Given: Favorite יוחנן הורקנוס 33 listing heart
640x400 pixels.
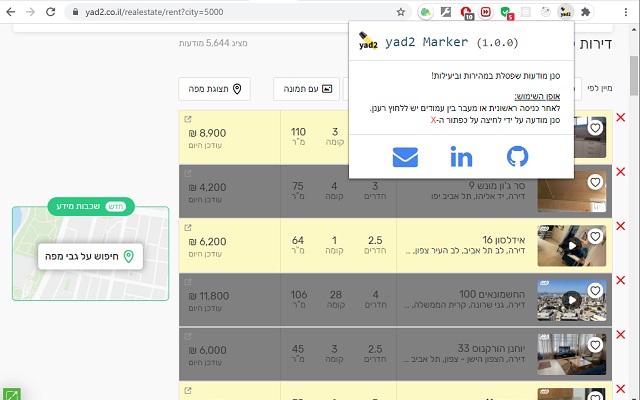Looking at the screenshot, I should (595, 345).
